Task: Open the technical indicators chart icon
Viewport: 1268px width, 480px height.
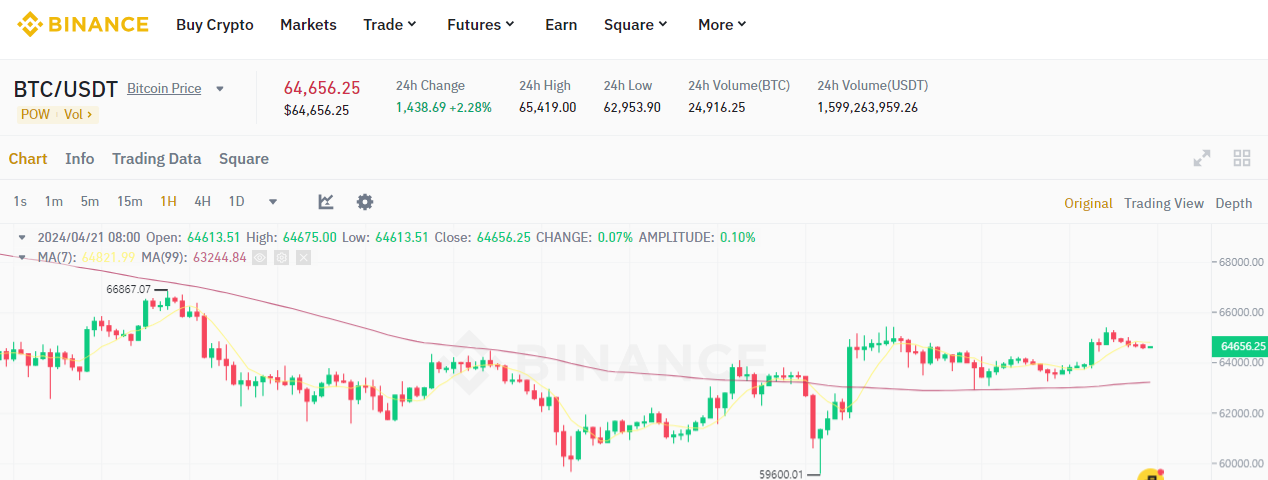Action: coord(326,202)
